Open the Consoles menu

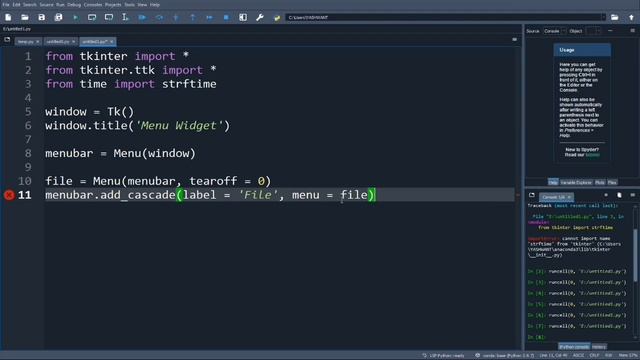(93, 4)
